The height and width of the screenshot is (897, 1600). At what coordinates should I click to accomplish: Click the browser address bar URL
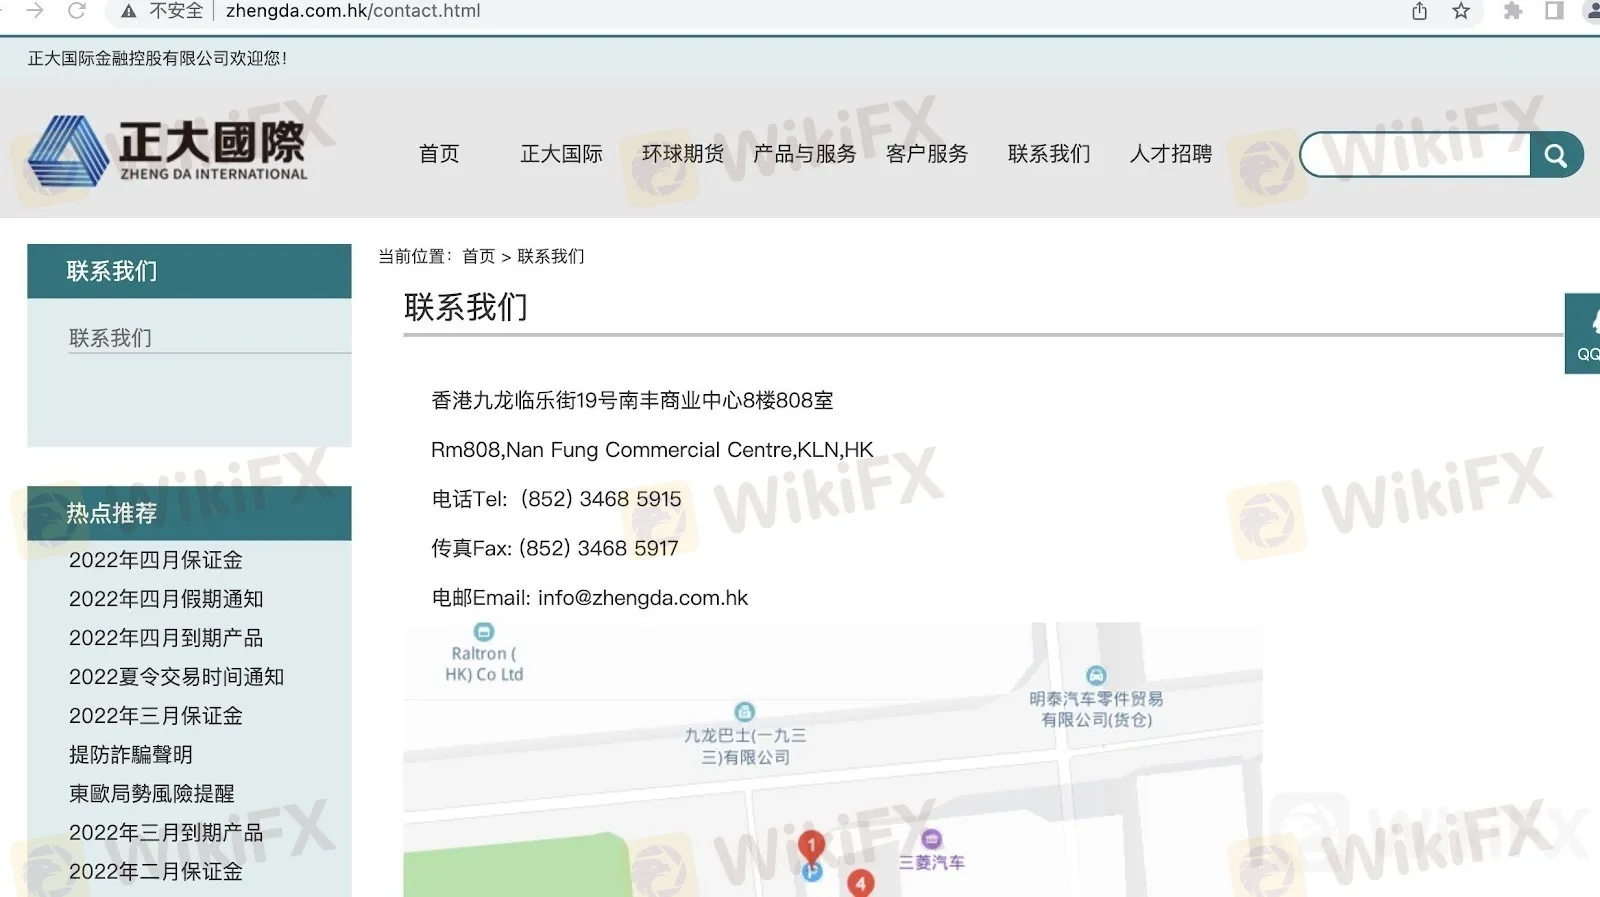coord(353,11)
